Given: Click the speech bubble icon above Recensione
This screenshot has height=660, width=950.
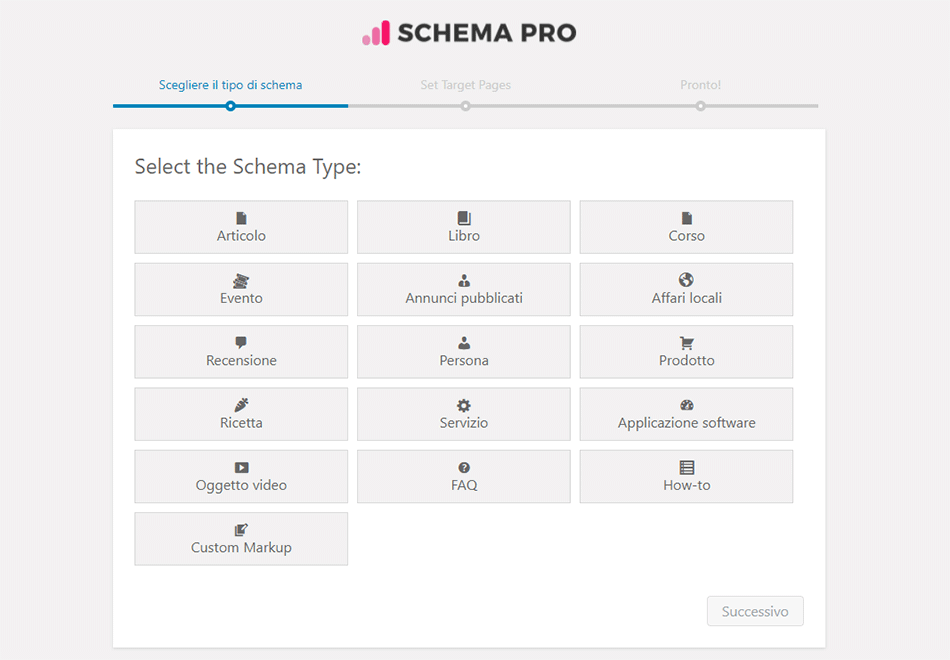Looking at the screenshot, I should (x=241, y=342).
